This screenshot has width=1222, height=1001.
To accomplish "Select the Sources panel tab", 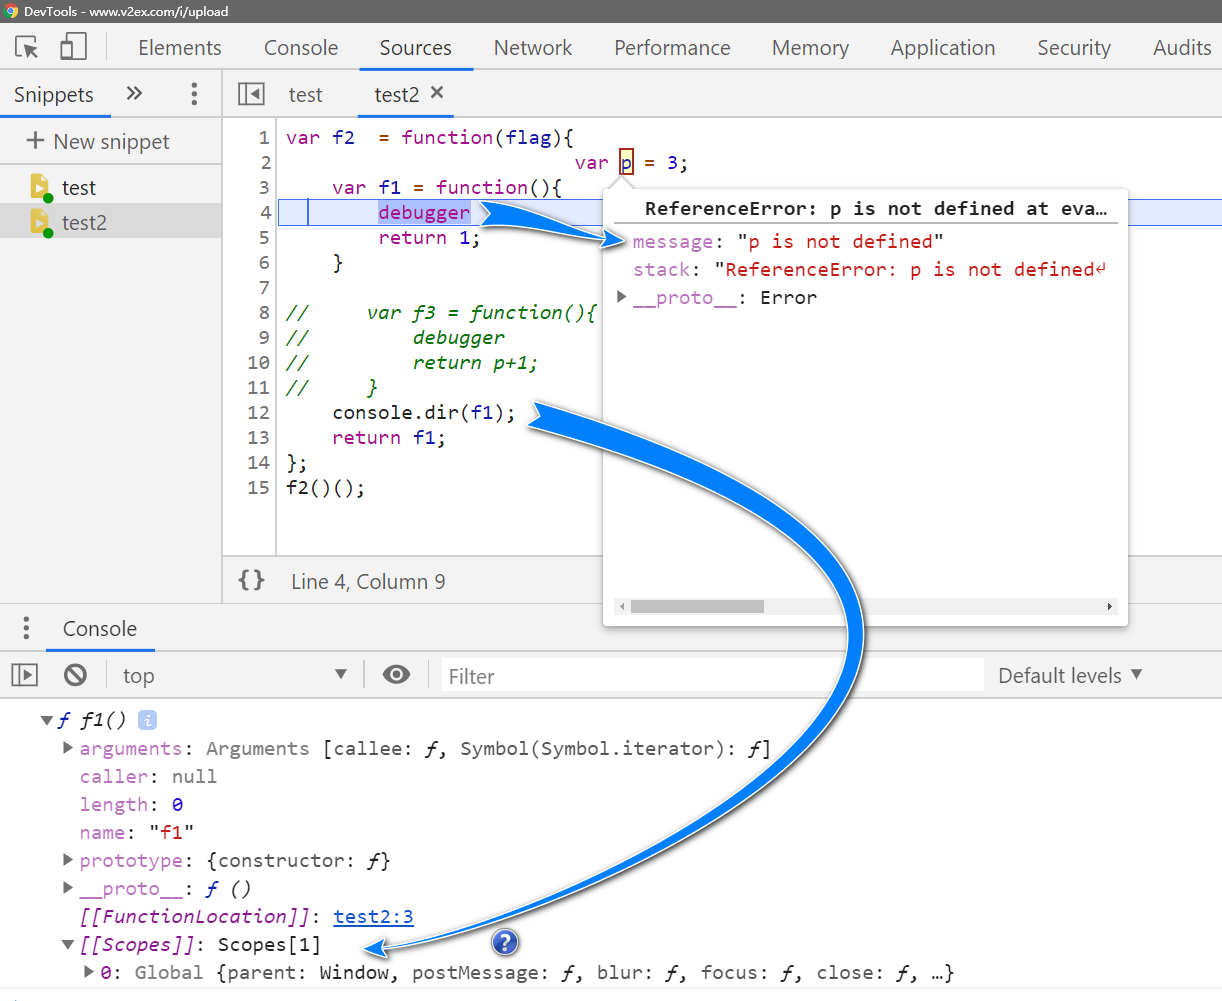I will (x=416, y=47).
